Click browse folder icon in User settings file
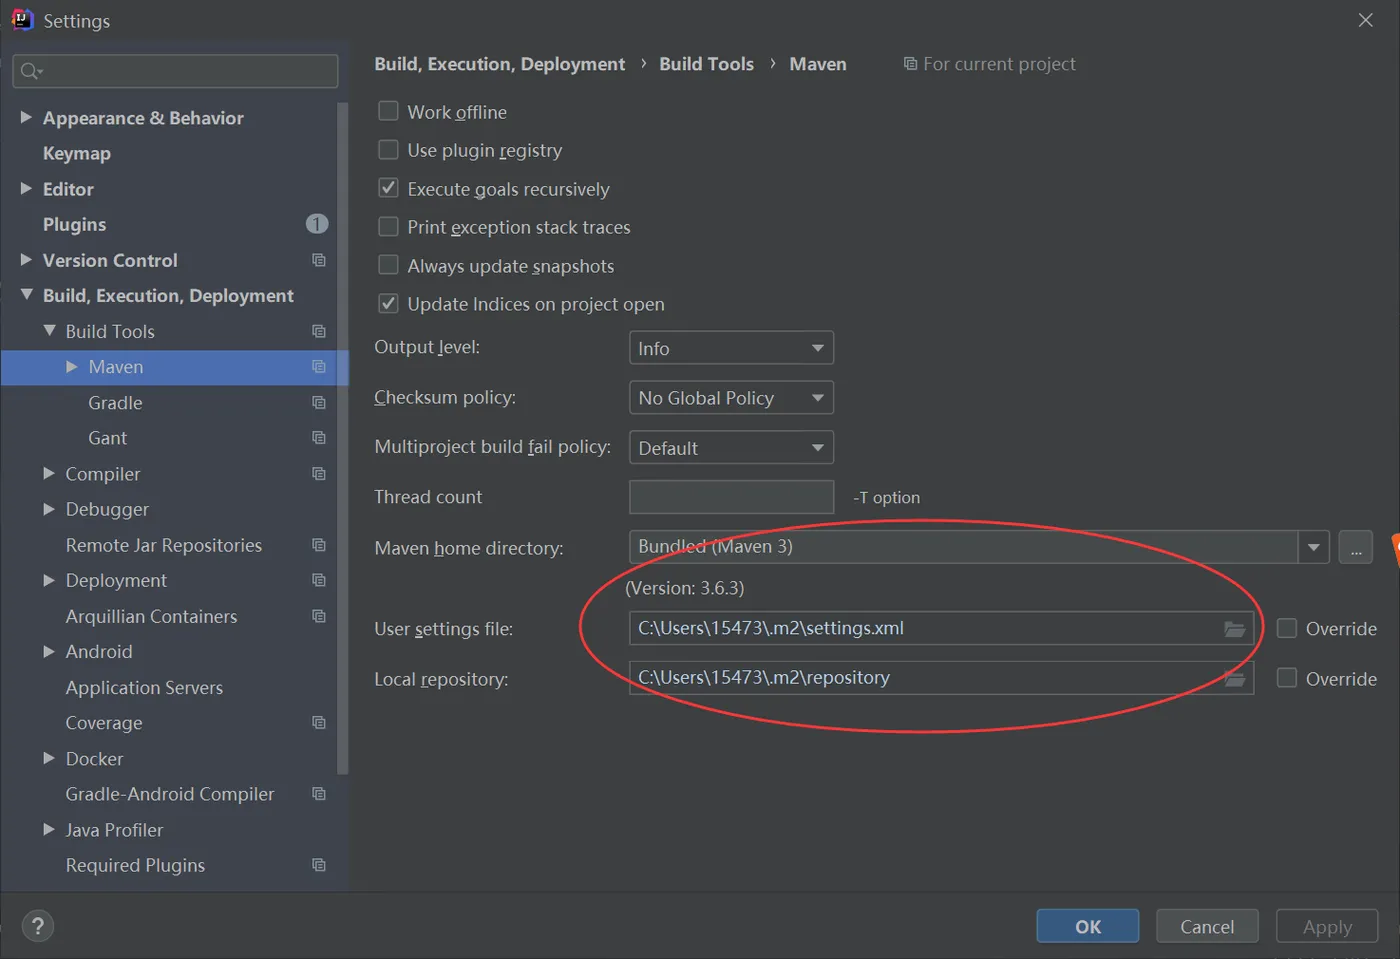This screenshot has width=1400, height=959. click(x=1235, y=629)
